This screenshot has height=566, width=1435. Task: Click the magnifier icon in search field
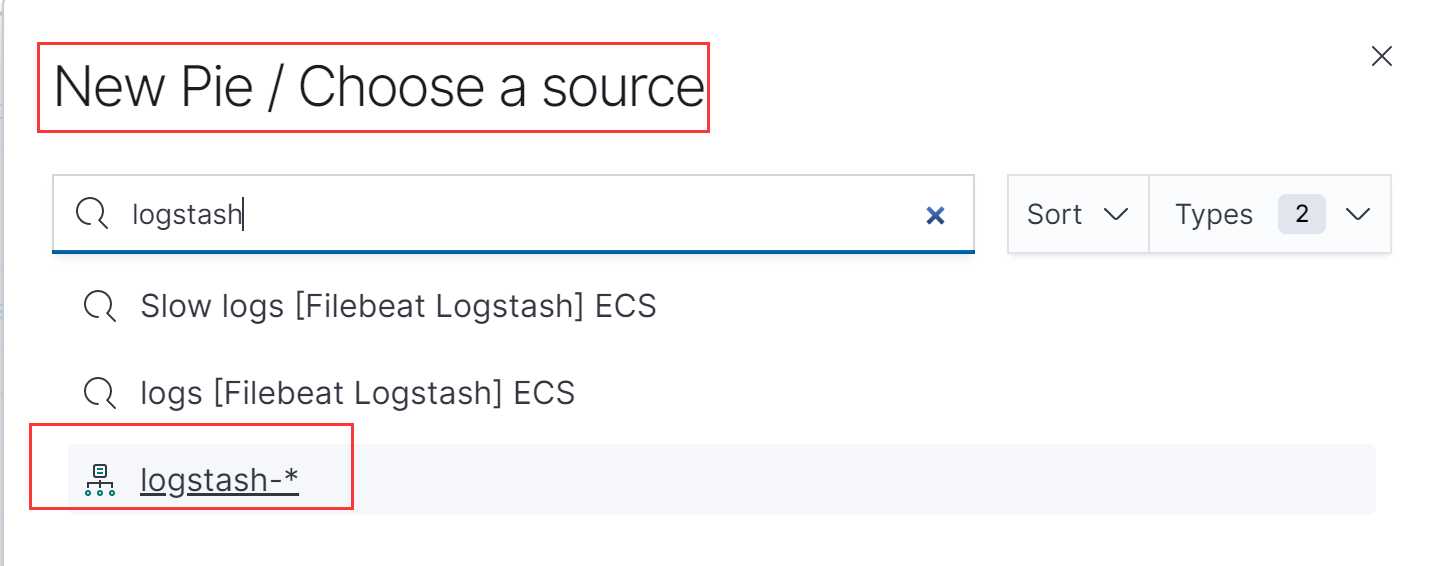[x=92, y=214]
